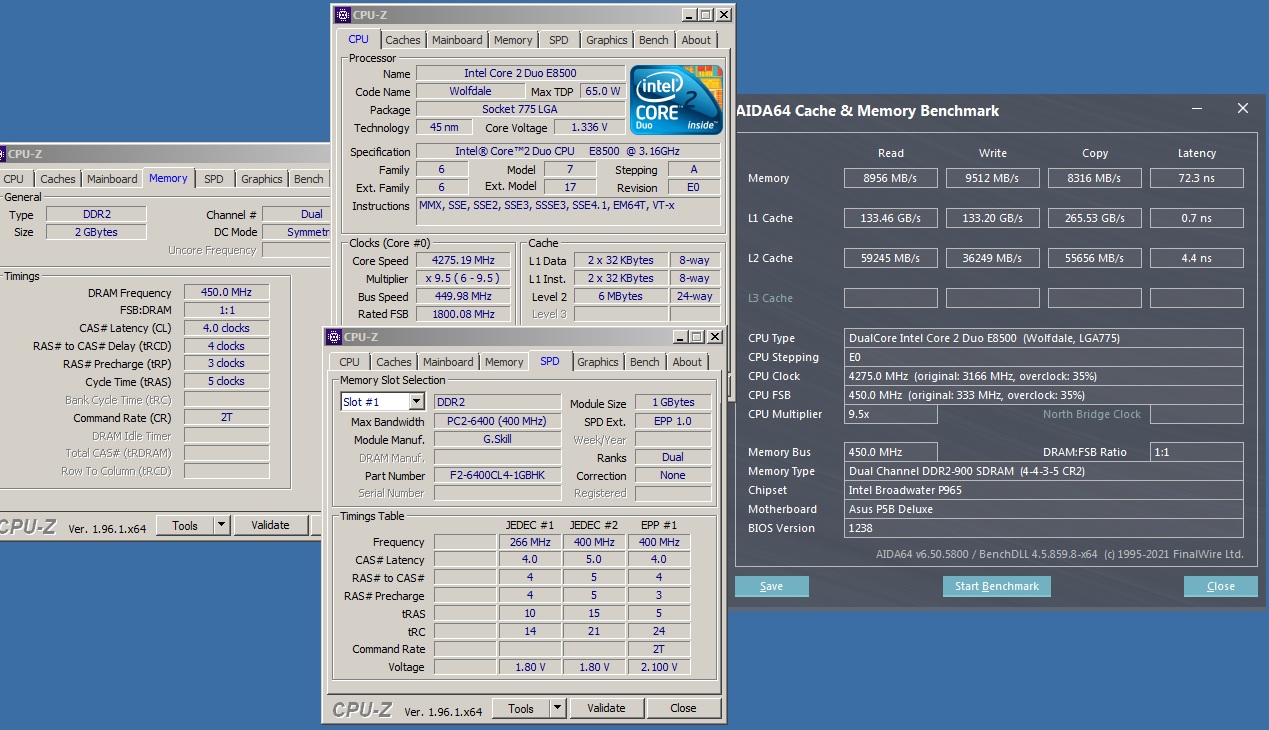Click the Chipset Intel Broadwater P965 field

(1044, 490)
